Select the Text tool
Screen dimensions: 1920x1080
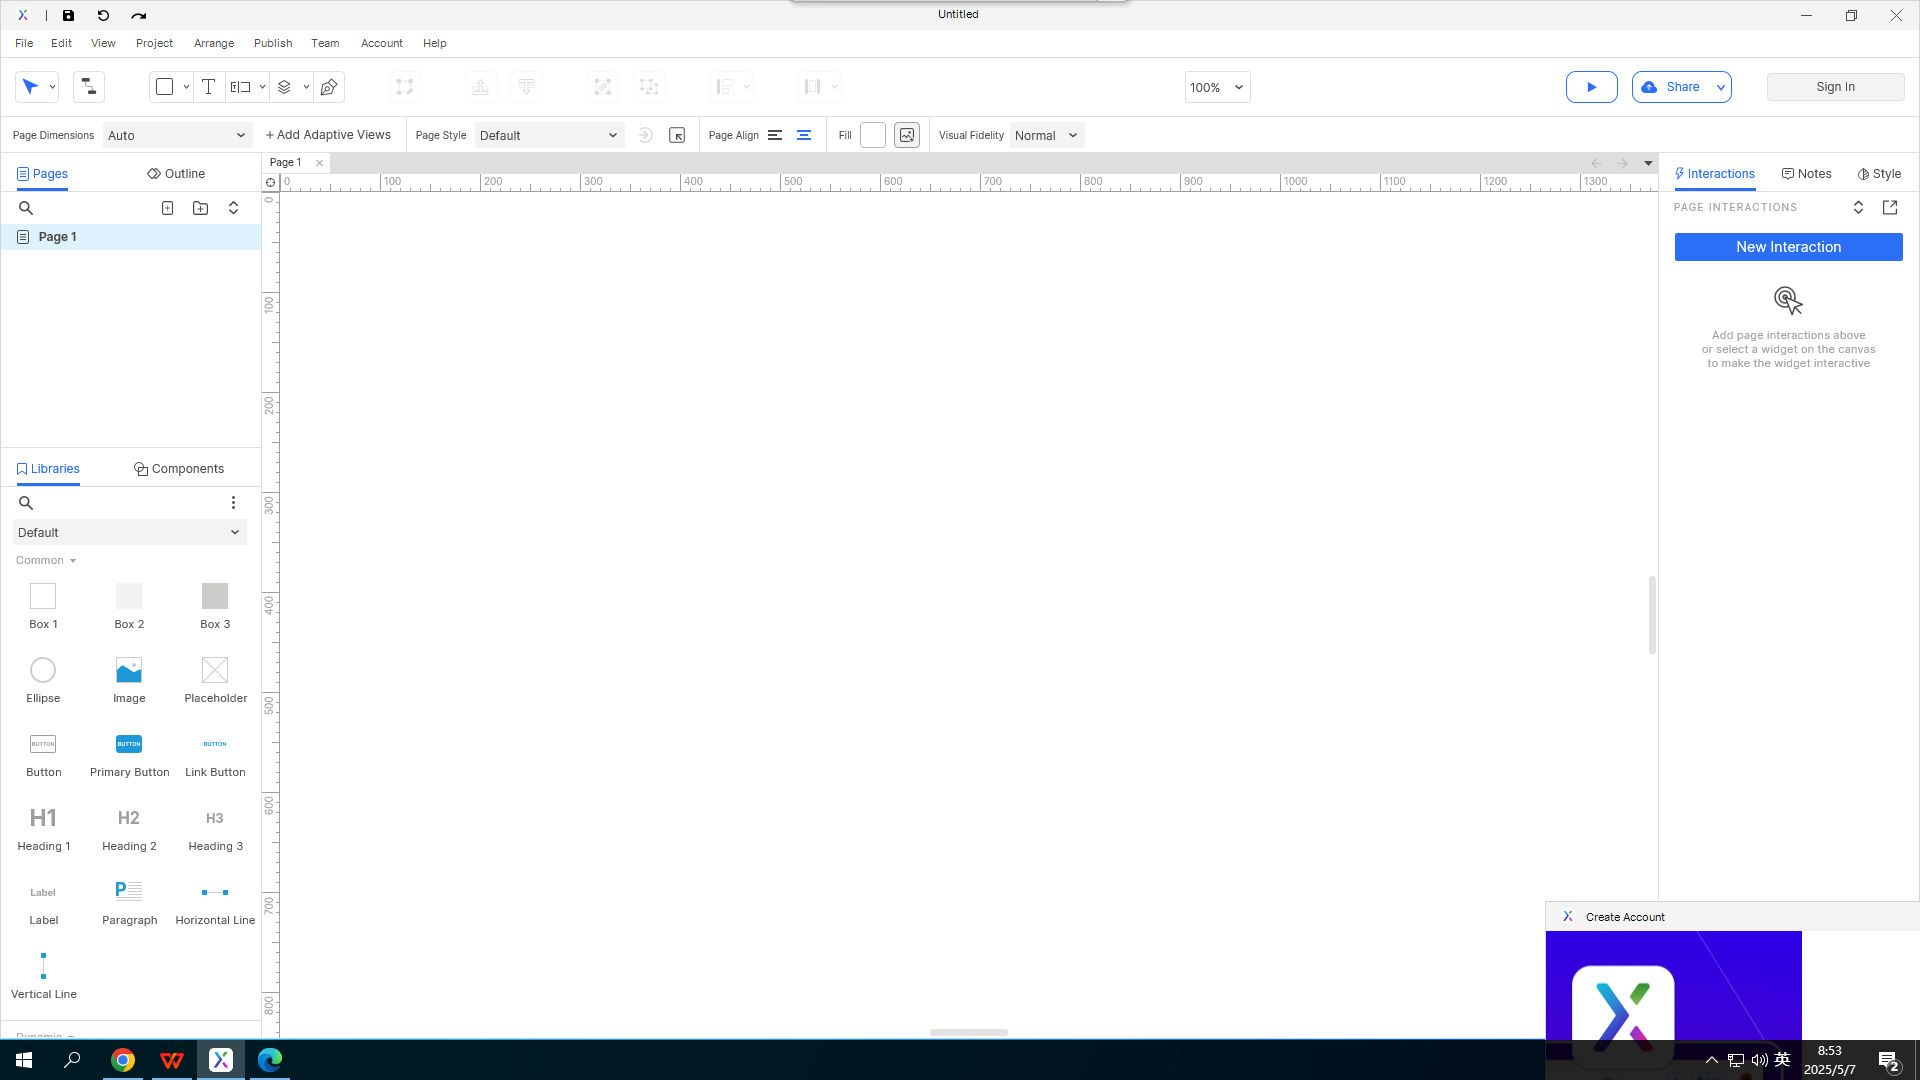click(208, 87)
